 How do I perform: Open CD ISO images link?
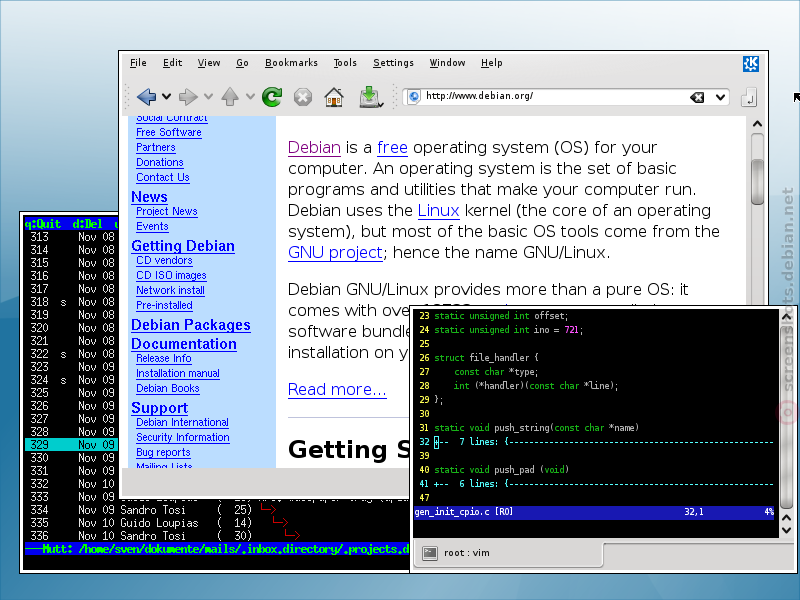[171, 275]
